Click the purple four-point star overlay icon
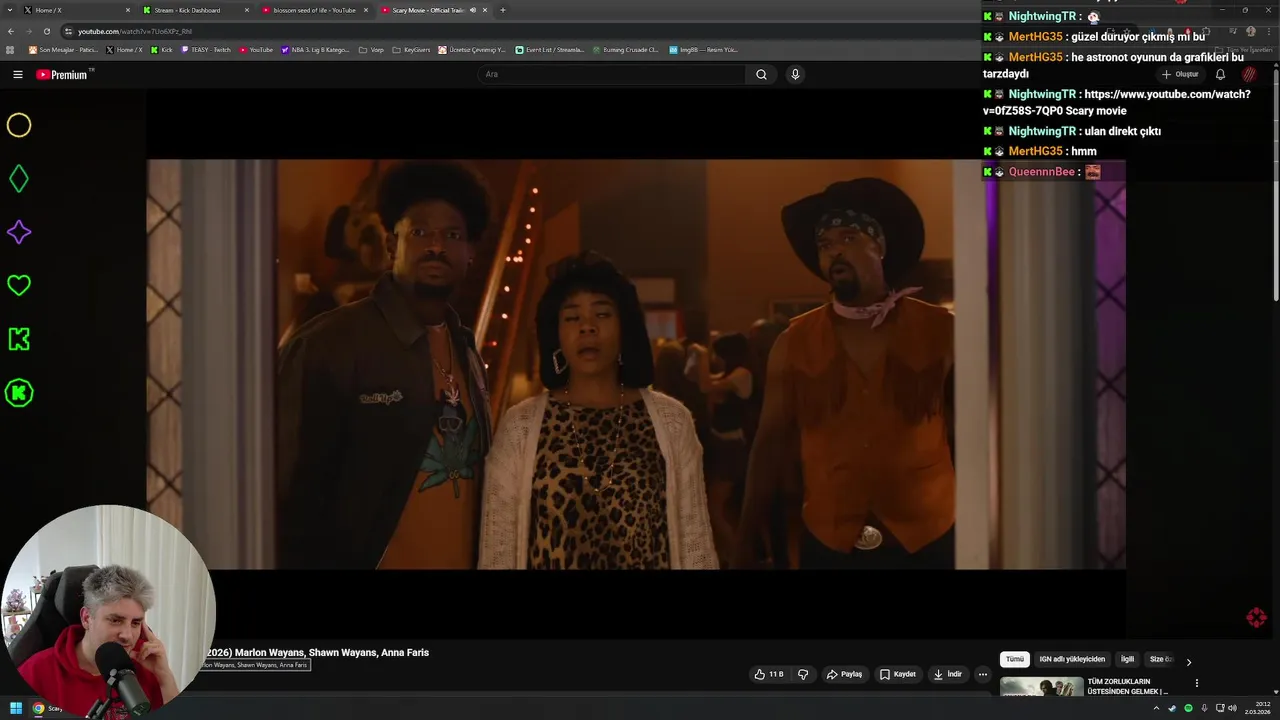1280x720 pixels. (x=19, y=232)
